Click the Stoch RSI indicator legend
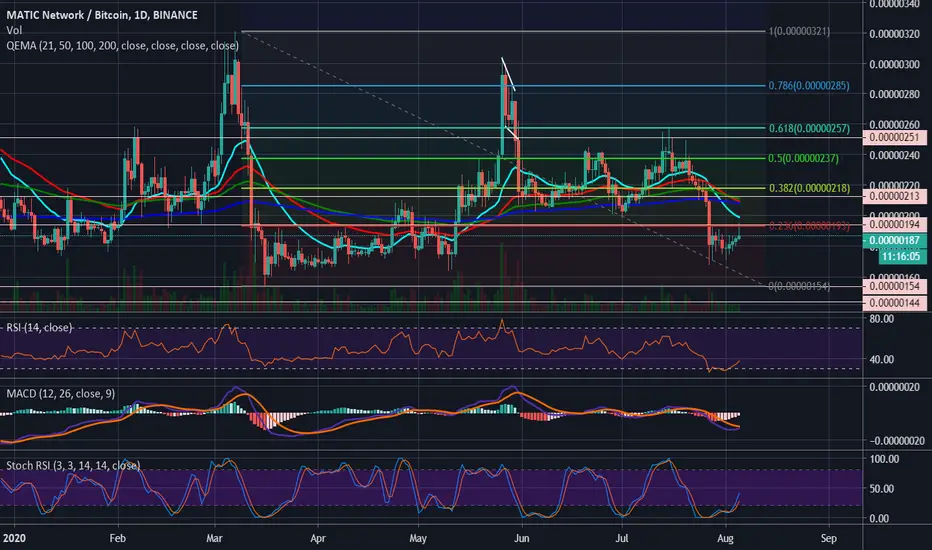This screenshot has height=550, width=932. [x=73, y=465]
